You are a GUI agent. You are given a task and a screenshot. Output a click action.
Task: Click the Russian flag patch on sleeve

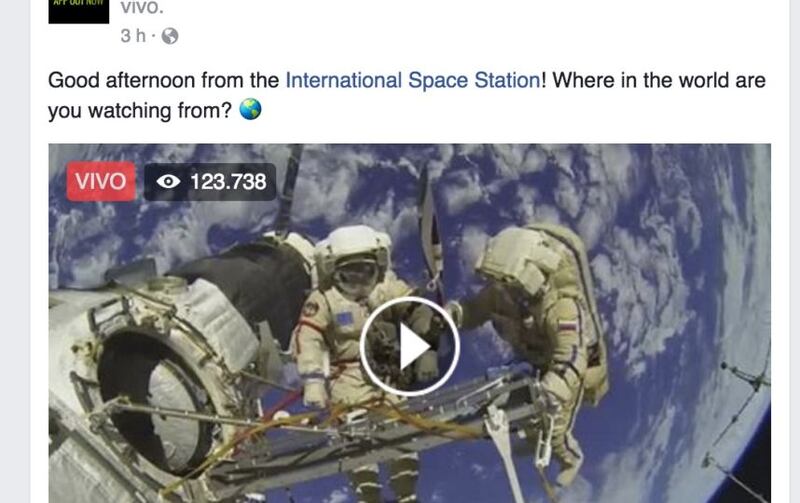point(567,325)
